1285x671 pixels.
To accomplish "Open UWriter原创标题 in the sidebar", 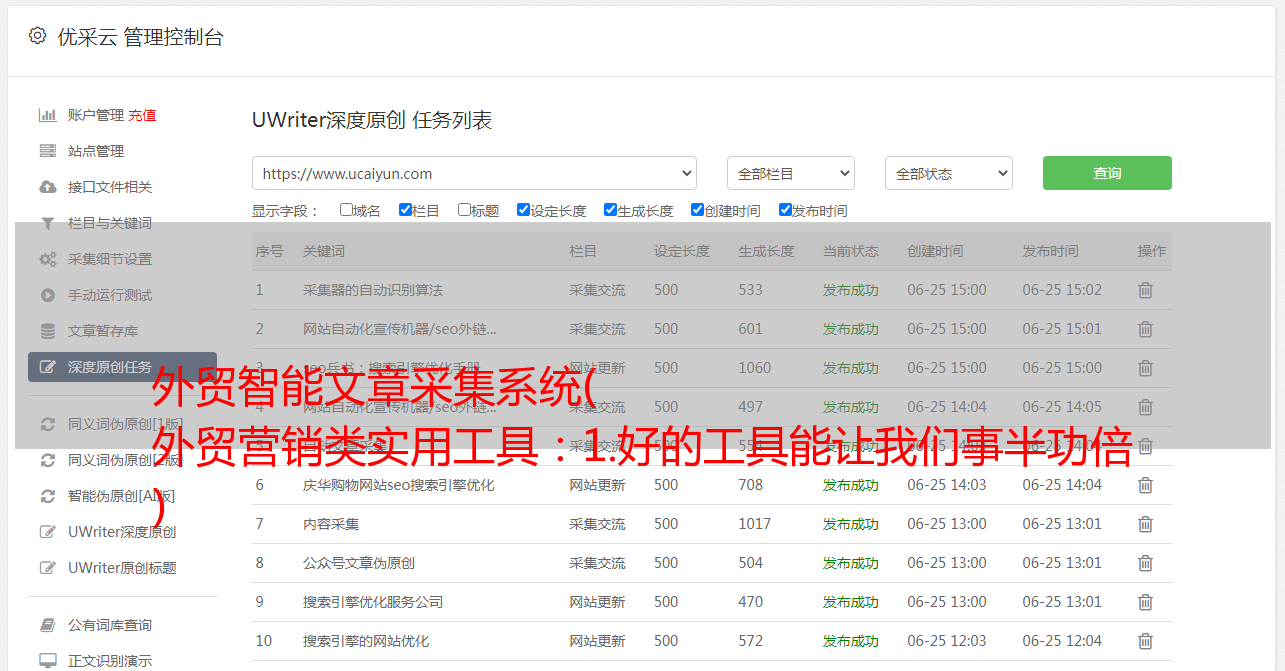I will (121, 568).
